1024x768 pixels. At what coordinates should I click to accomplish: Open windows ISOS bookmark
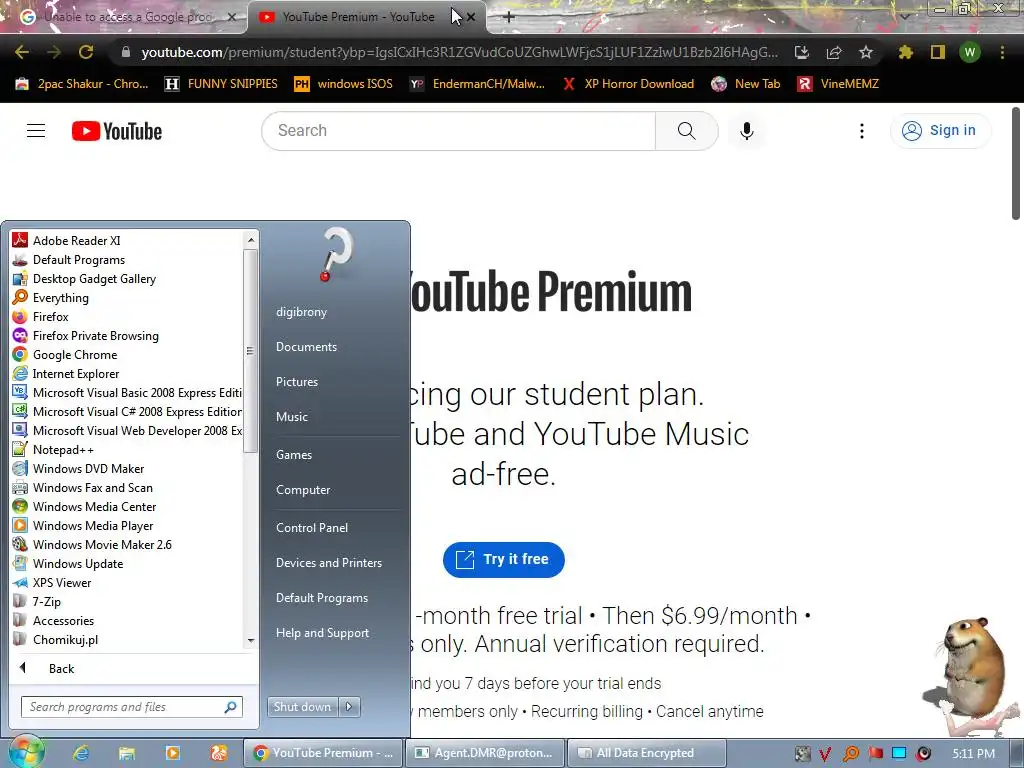(344, 84)
